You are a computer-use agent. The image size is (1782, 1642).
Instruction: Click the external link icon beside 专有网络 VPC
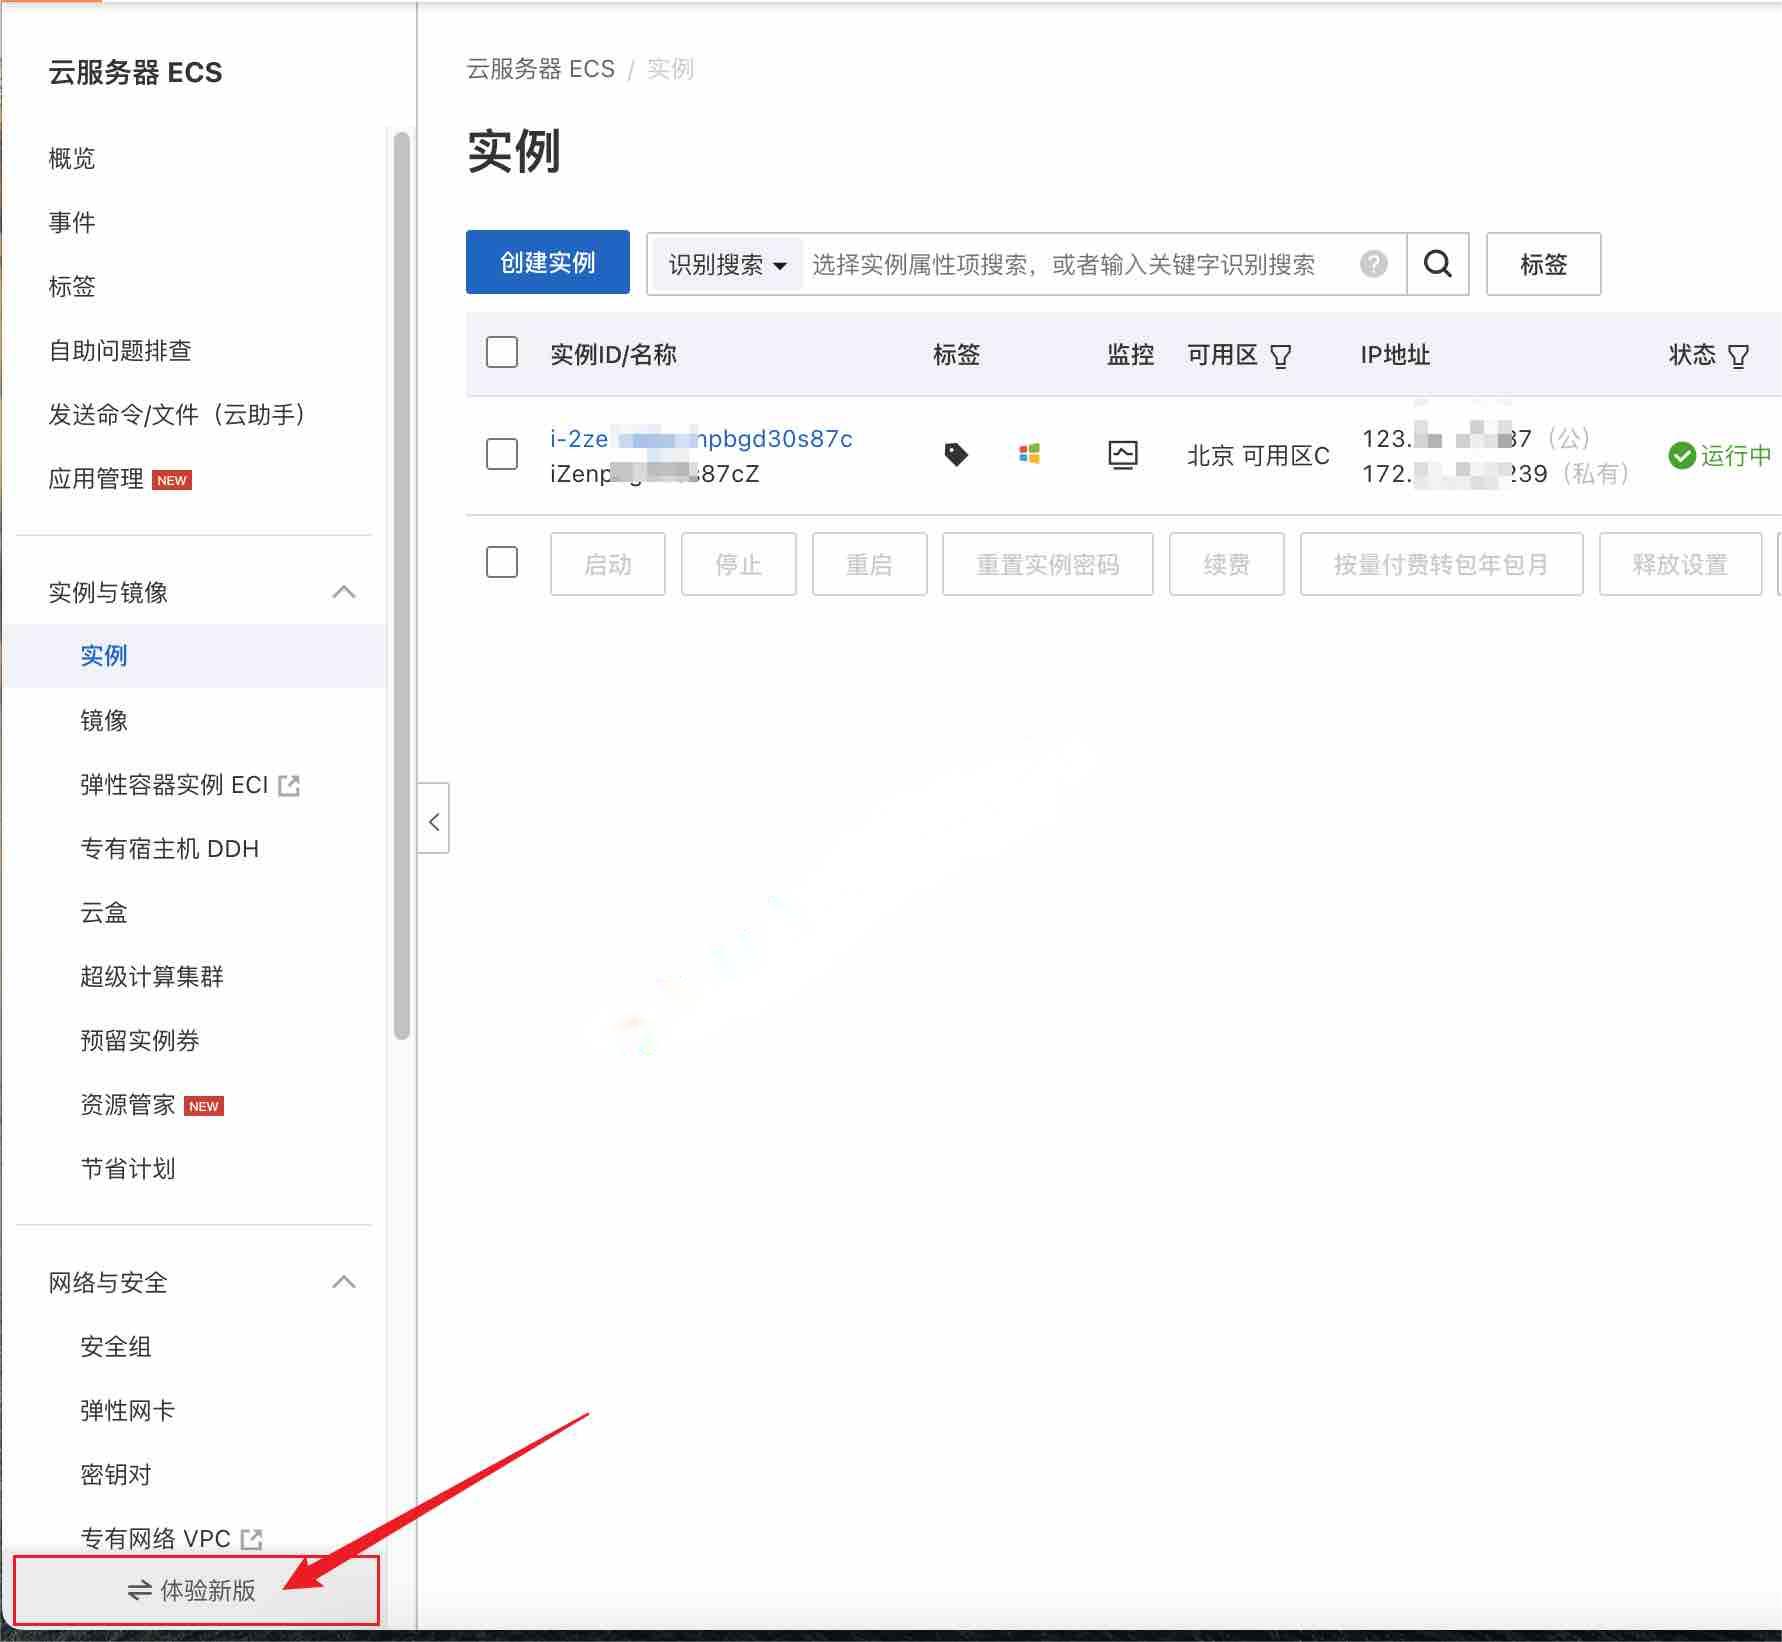pos(252,1539)
